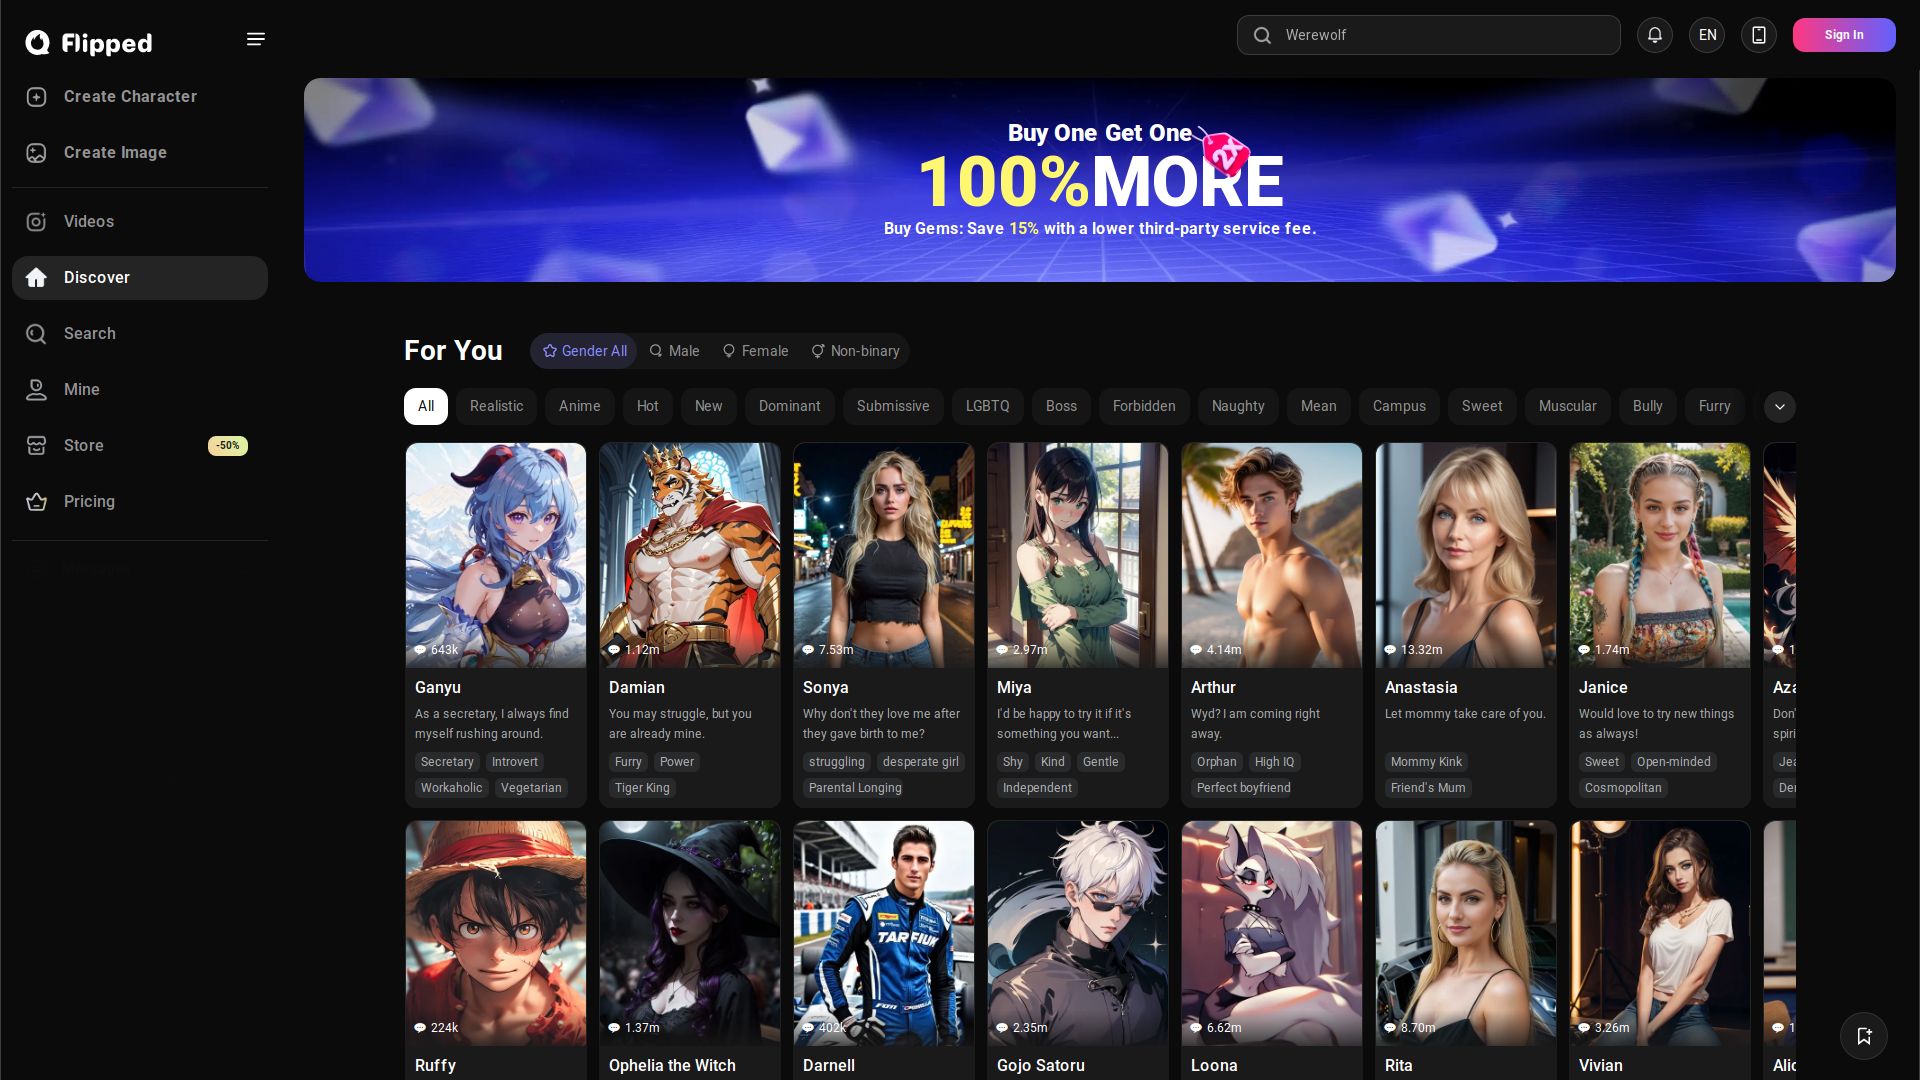Click the Store shop icon
Screen dimensions: 1920x1080
tap(37, 446)
